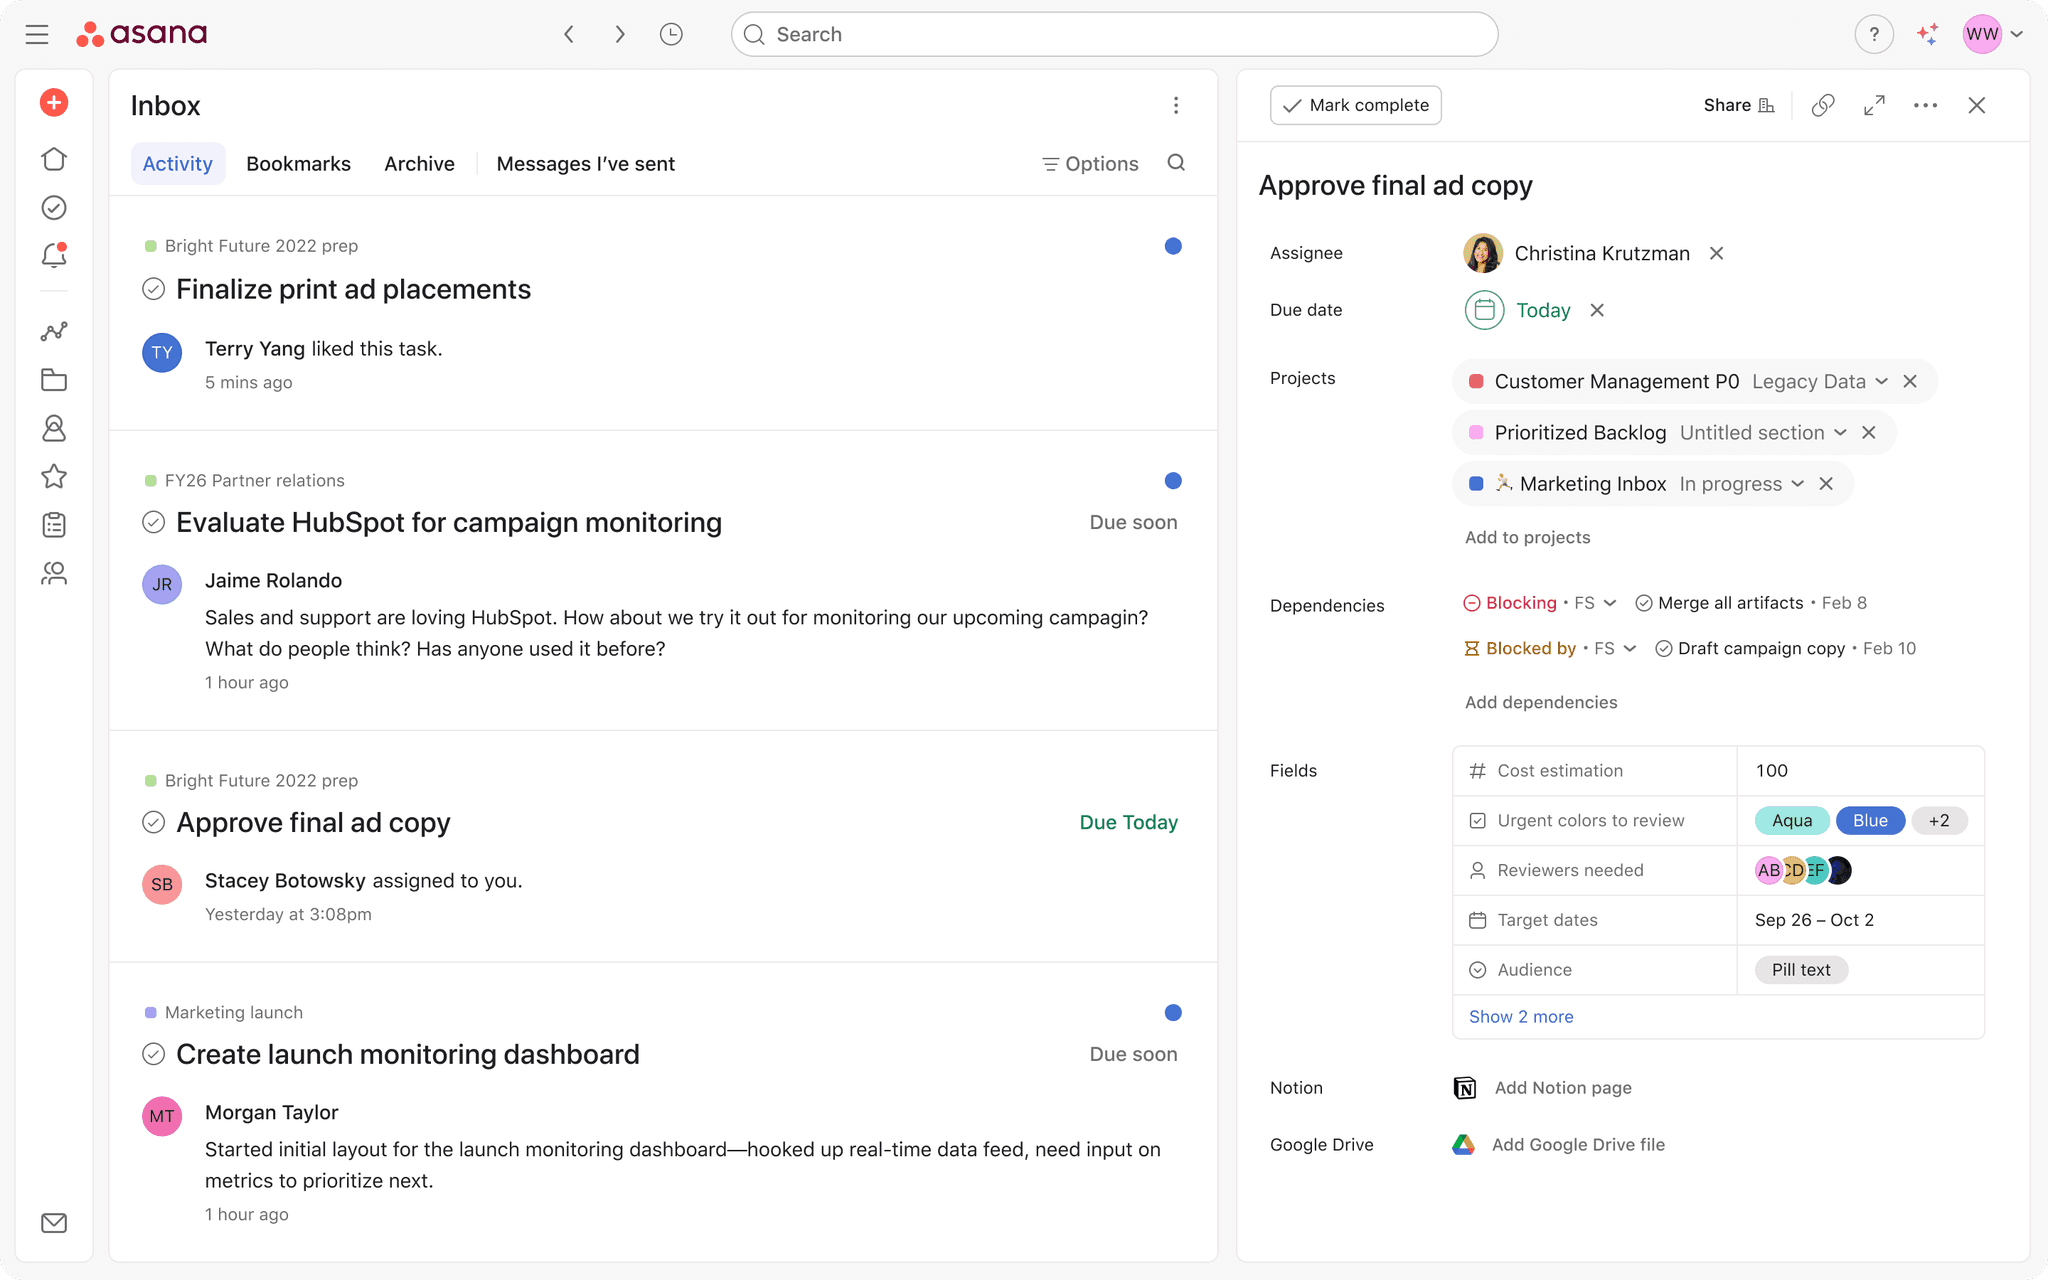The width and height of the screenshot is (2048, 1280).
Task: Click the red create plus button
Action: click(x=54, y=103)
